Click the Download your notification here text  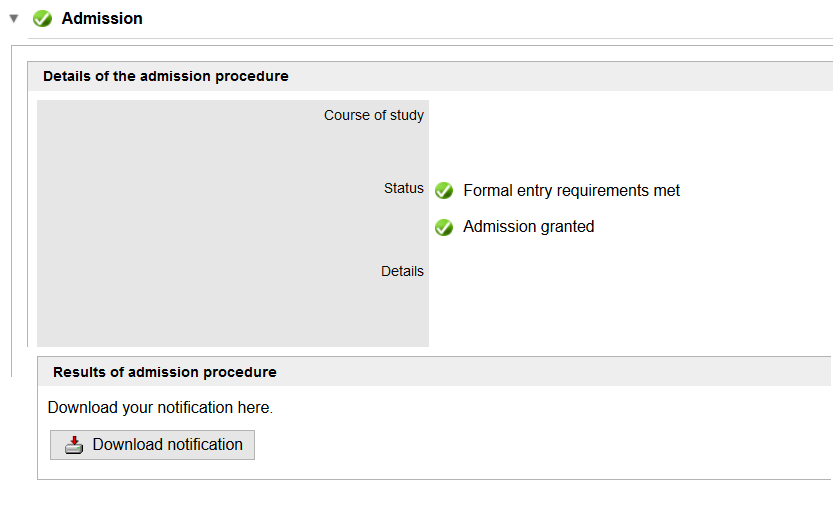[160, 408]
